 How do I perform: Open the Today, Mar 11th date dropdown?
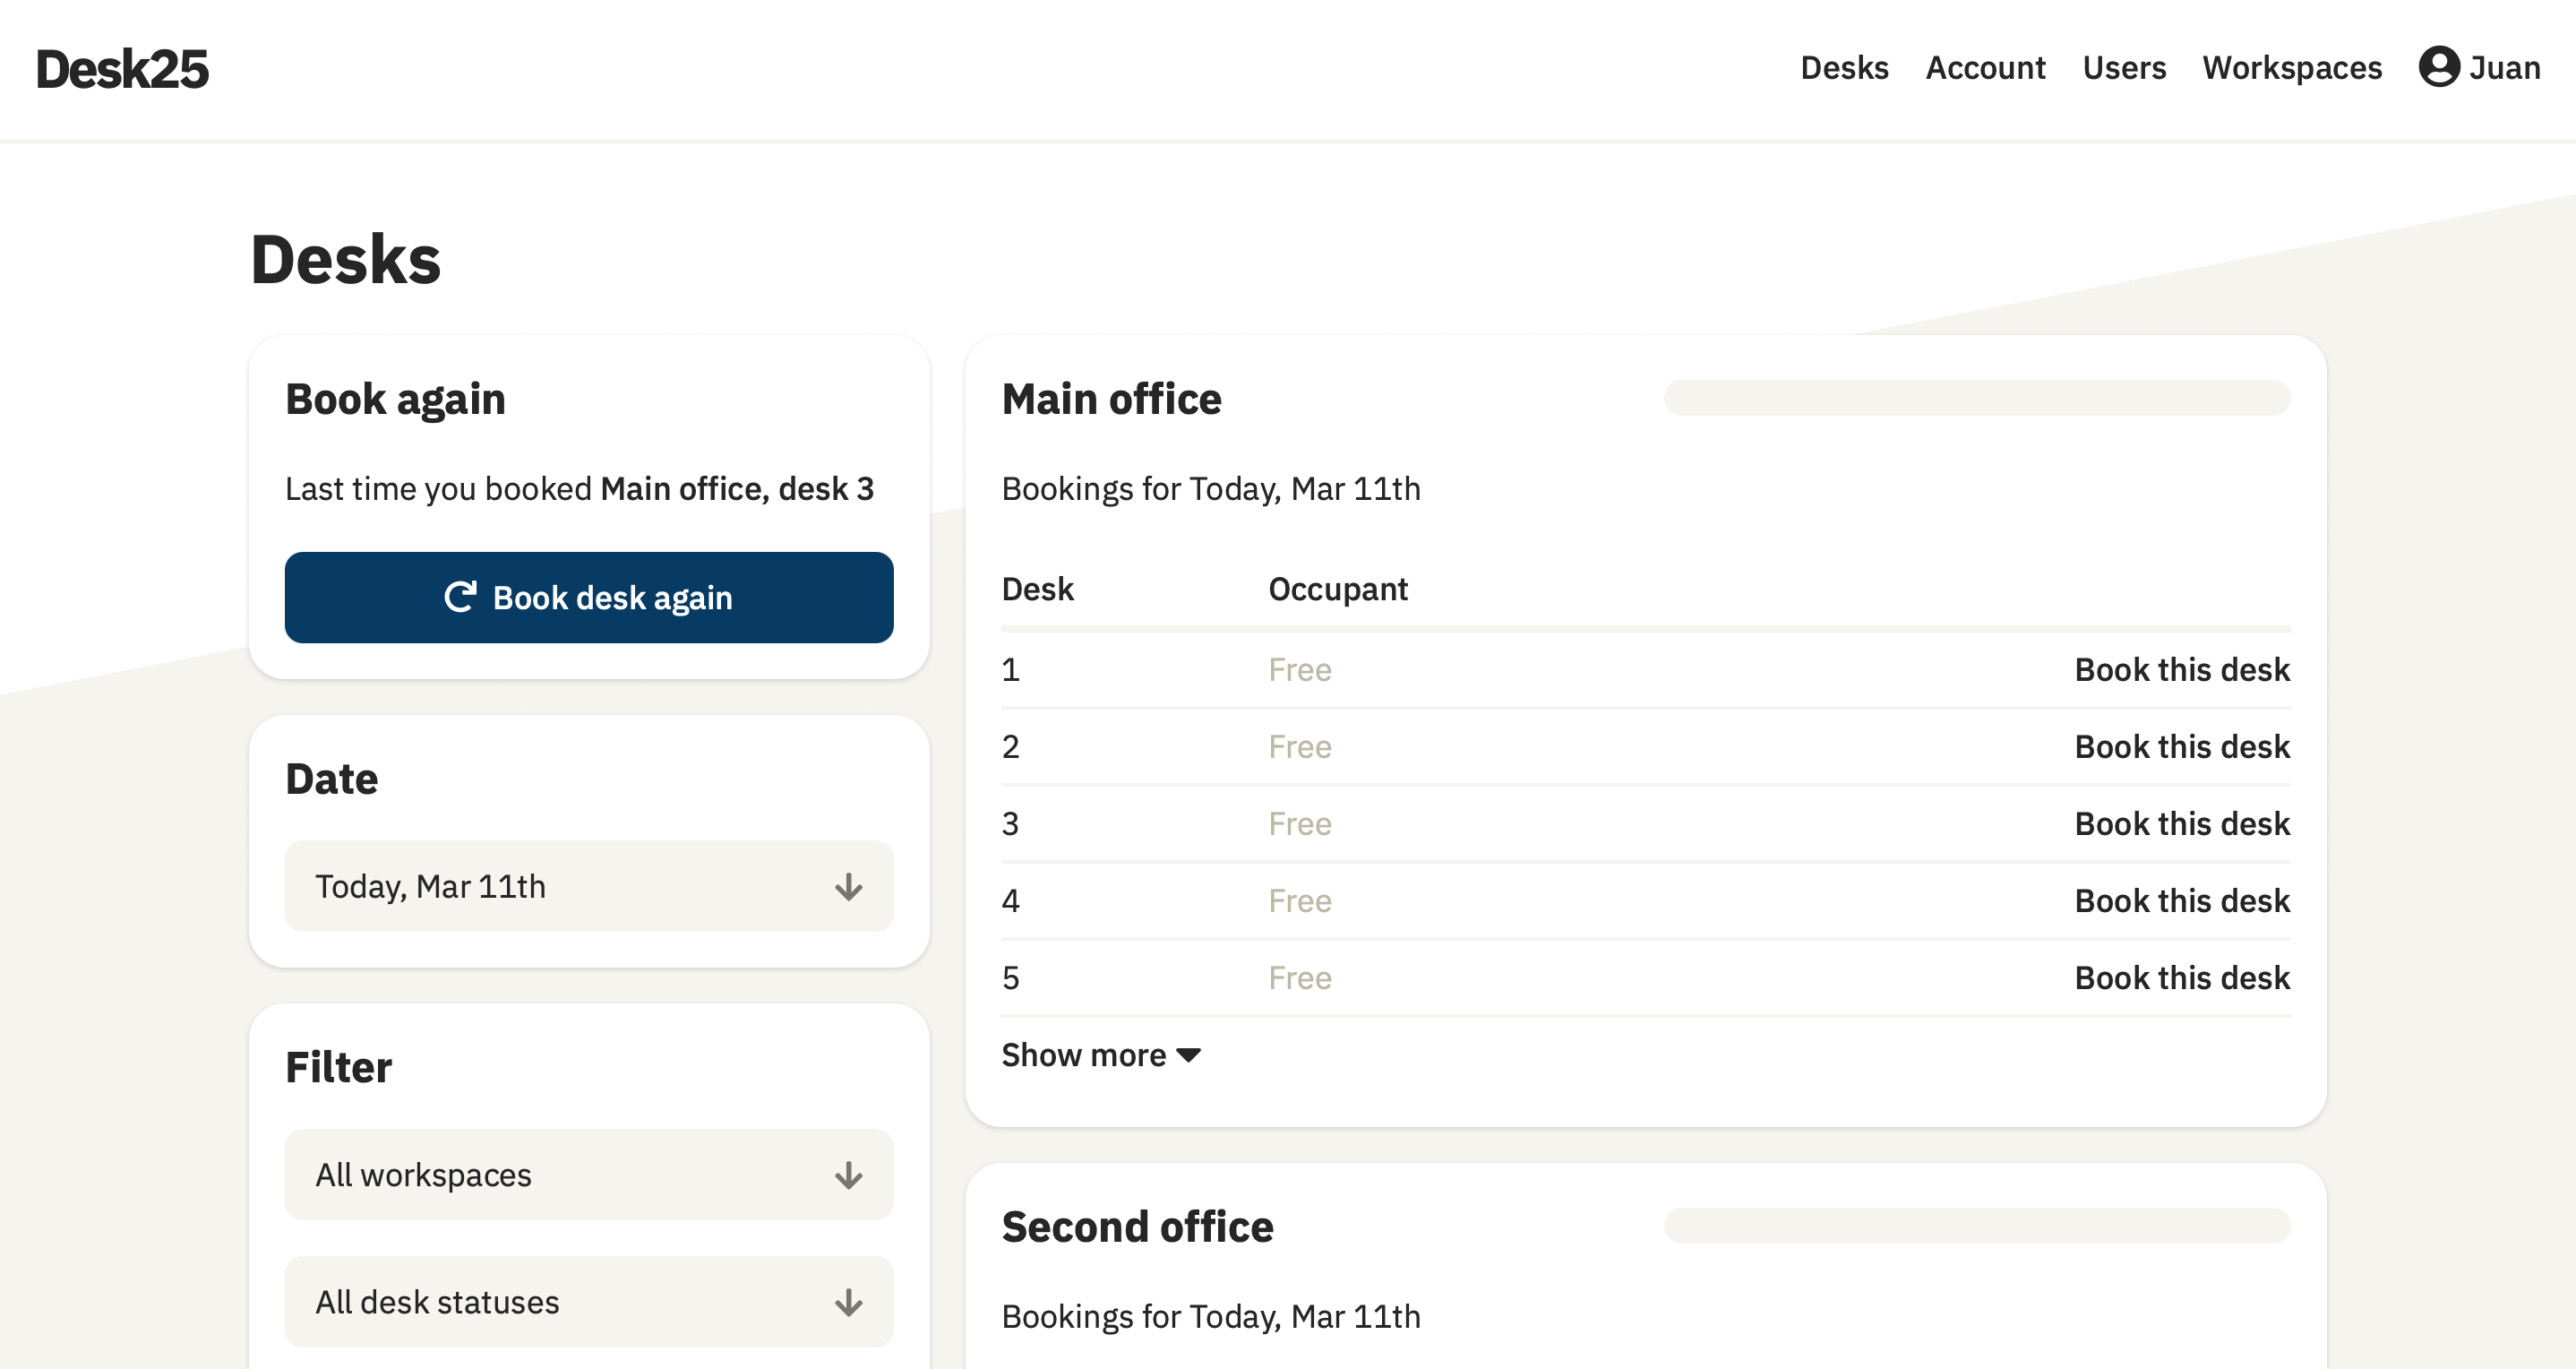(588, 886)
